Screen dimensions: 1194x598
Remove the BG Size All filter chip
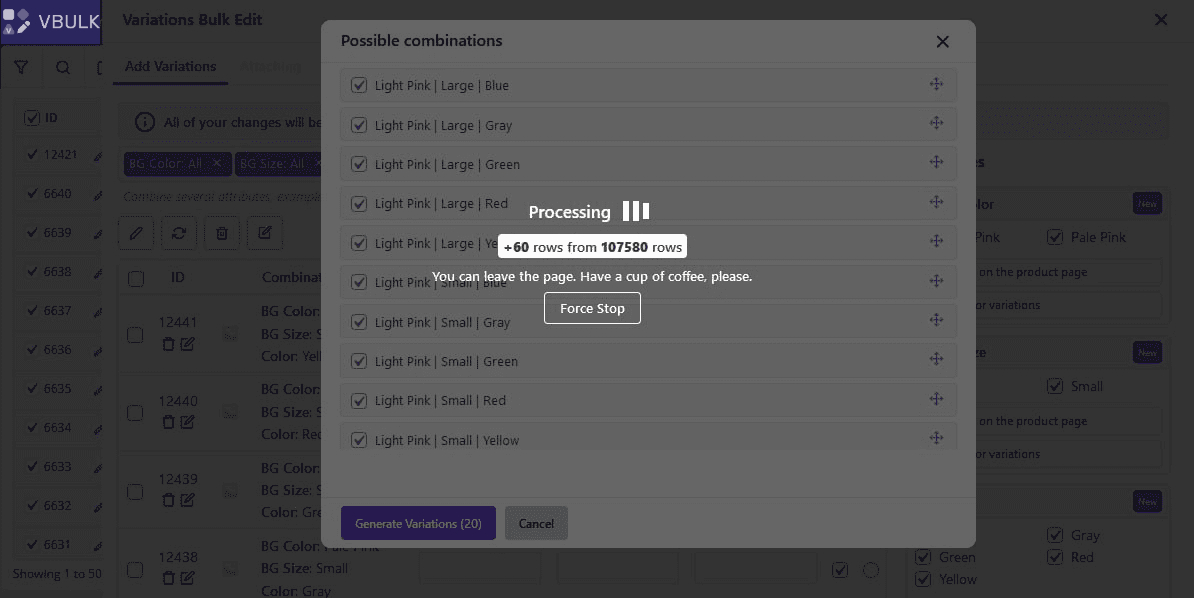[x=318, y=163]
